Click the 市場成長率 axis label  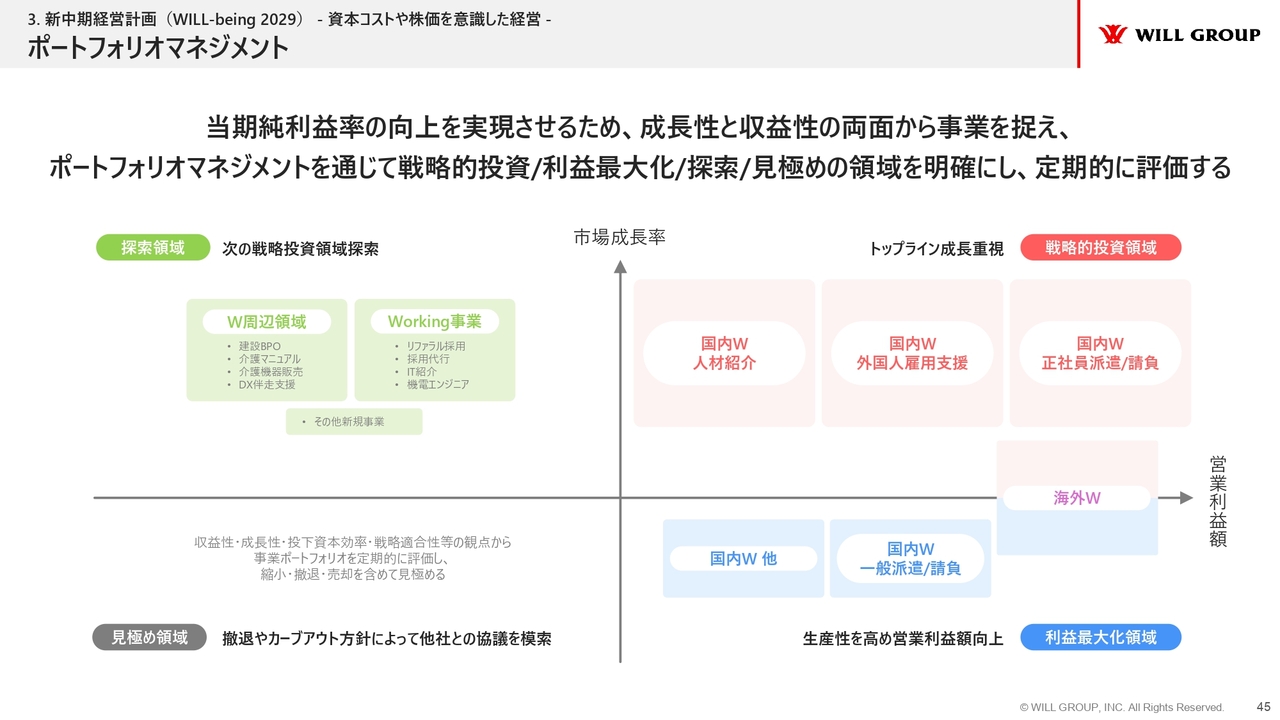(x=619, y=237)
